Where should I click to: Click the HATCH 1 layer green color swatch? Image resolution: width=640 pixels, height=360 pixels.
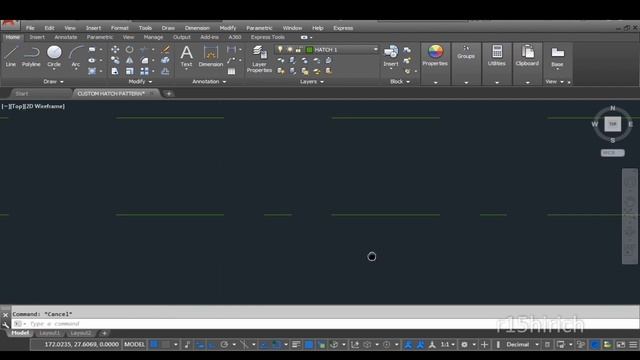tap(309, 50)
